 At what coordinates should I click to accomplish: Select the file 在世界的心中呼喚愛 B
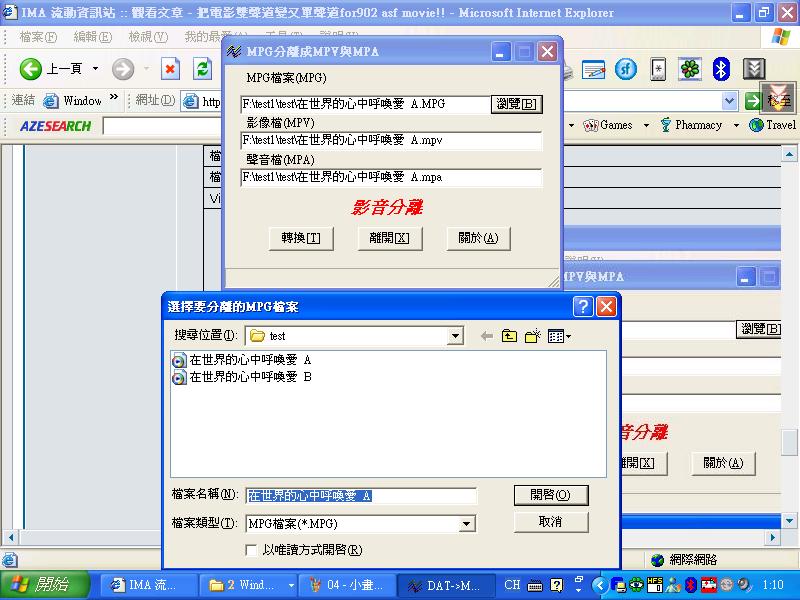click(x=250, y=377)
